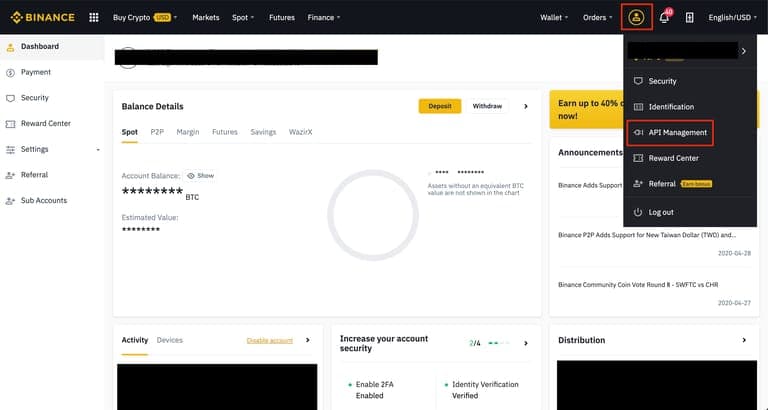The height and width of the screenshot is (410, 768).
Task: Click the app download icon
Action: click(x=689, y=18)
